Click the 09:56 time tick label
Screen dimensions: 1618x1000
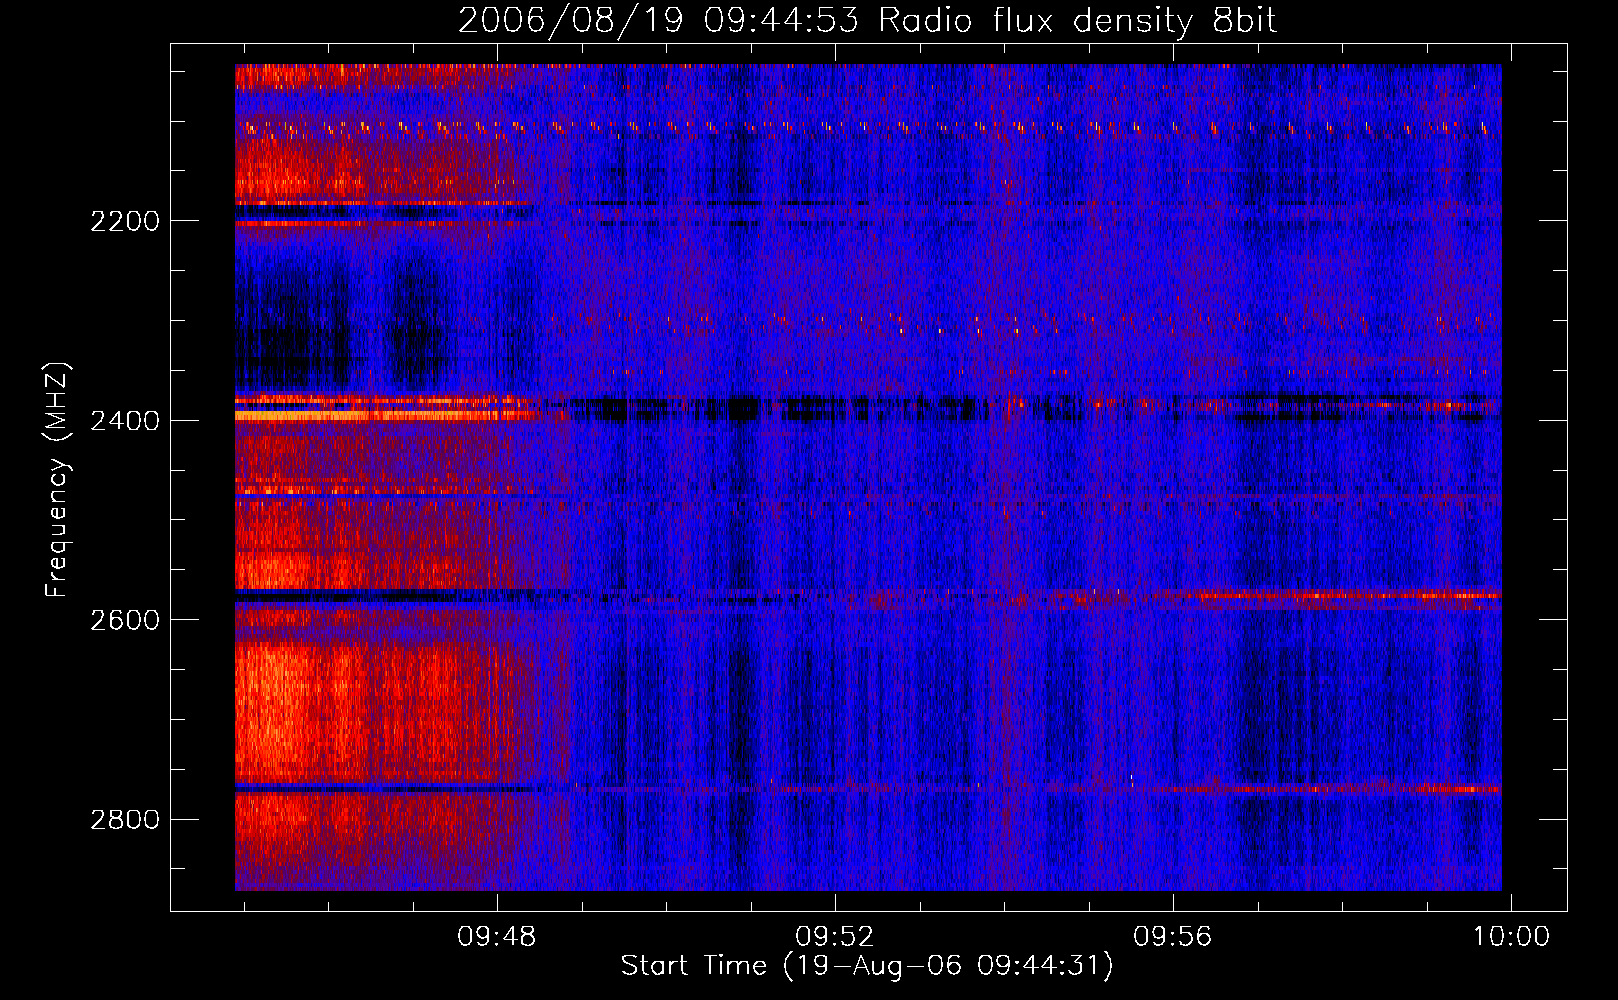click(1172, 937)
